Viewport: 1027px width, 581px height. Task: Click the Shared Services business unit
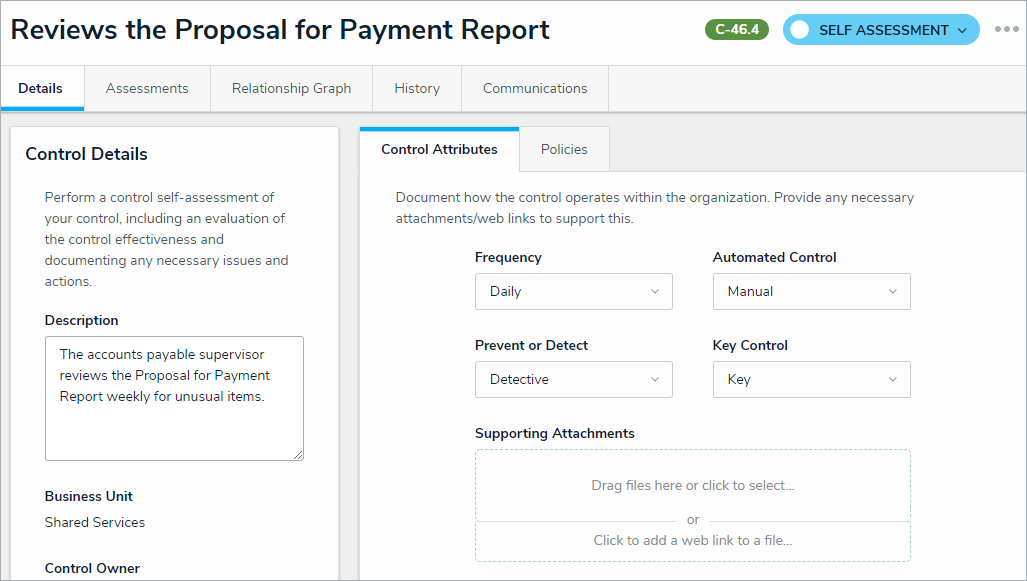click(95, 523)
